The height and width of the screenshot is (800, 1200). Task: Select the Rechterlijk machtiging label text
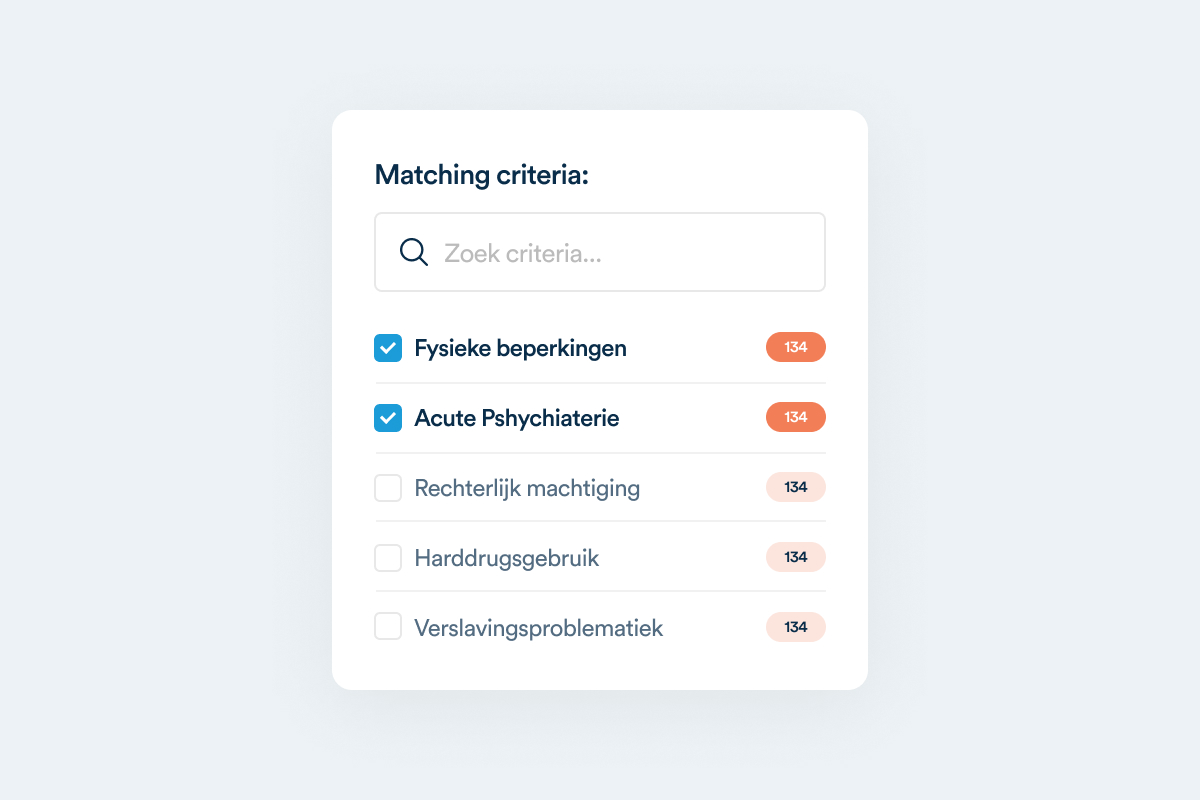[x=527, y=488]
